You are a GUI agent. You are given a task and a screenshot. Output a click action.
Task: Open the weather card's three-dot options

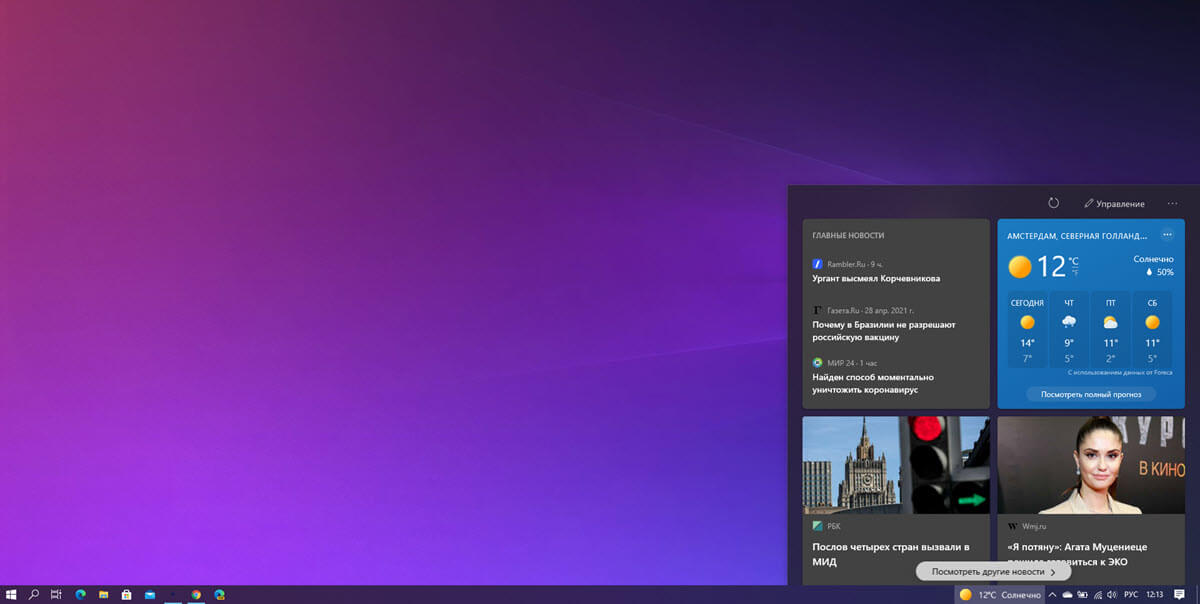1167,235
